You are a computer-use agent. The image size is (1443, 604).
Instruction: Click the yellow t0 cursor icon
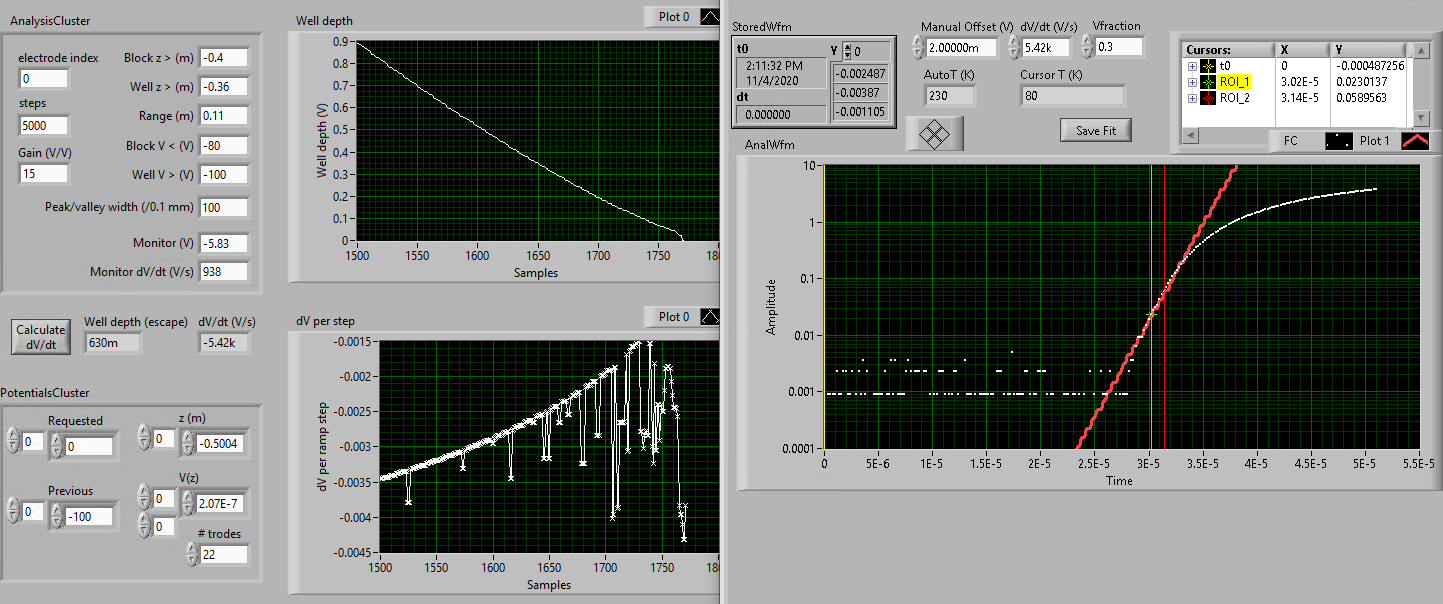pos(1208,66)
